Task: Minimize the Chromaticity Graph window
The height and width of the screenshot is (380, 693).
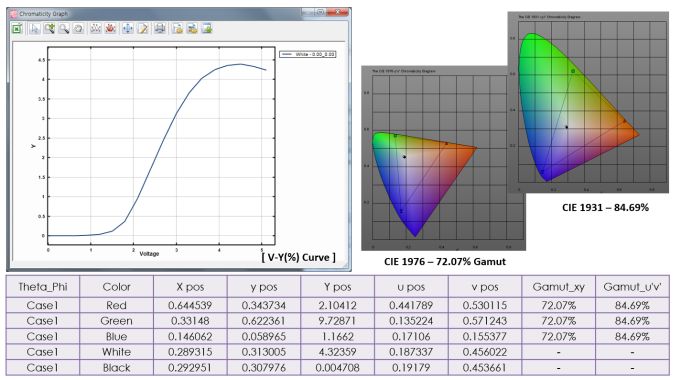Action: pyautogui.click(x=308, y=12)
